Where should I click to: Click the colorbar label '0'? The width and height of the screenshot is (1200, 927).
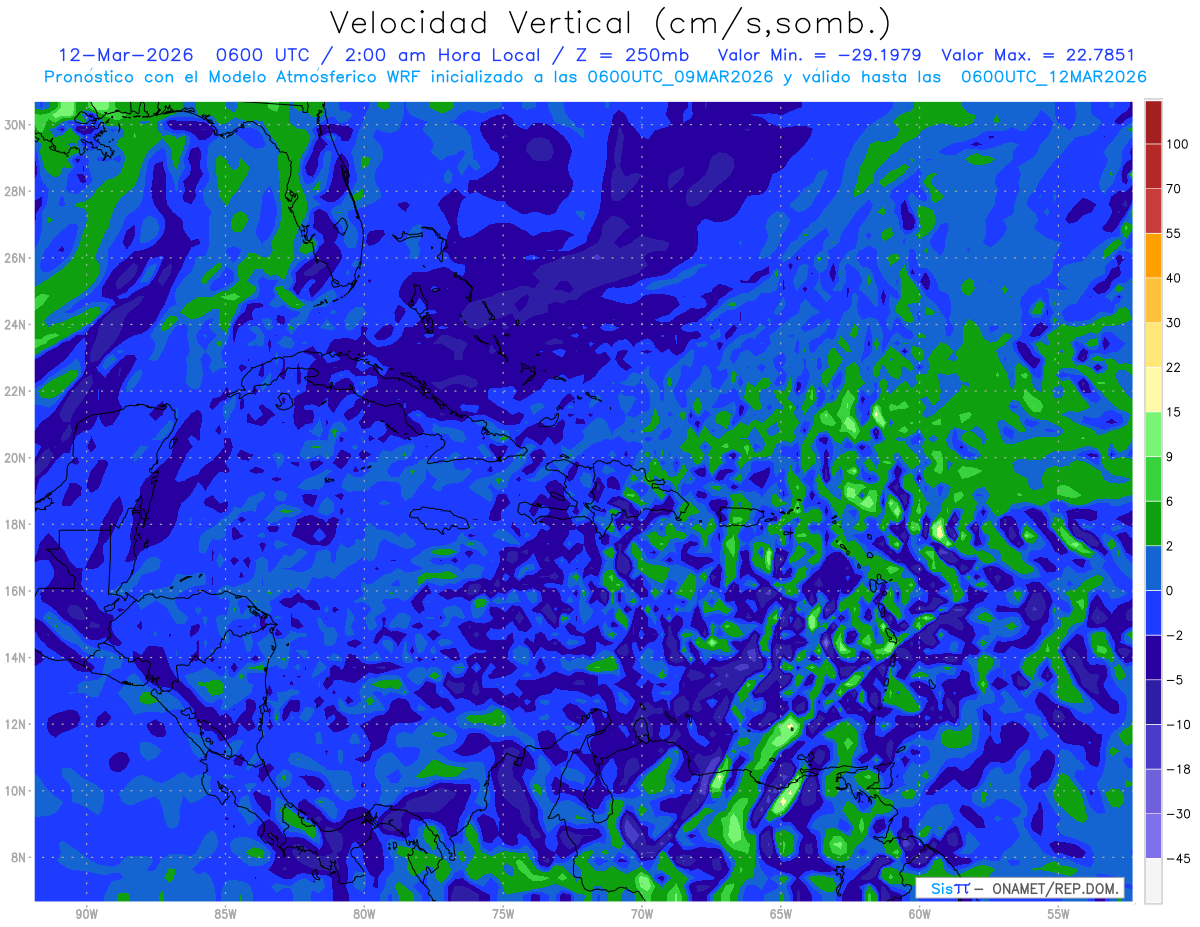pyautogui.click(x=1170, y=591)
